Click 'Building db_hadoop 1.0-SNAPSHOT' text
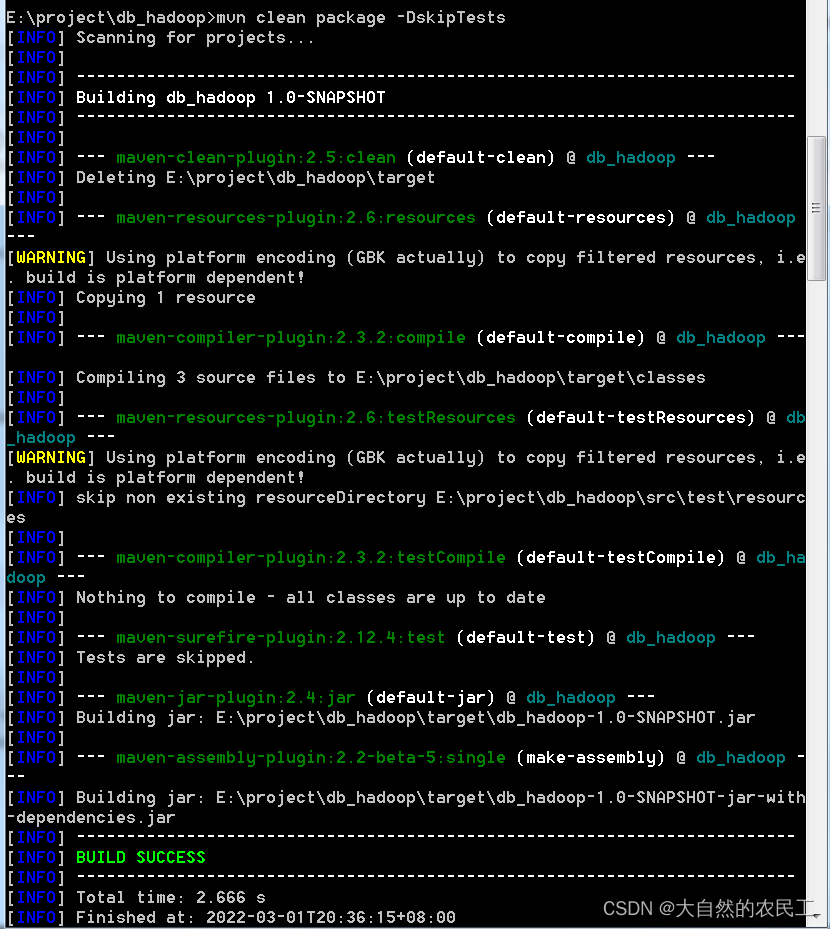This screenshot has height=929, width=830. (230, 98)
